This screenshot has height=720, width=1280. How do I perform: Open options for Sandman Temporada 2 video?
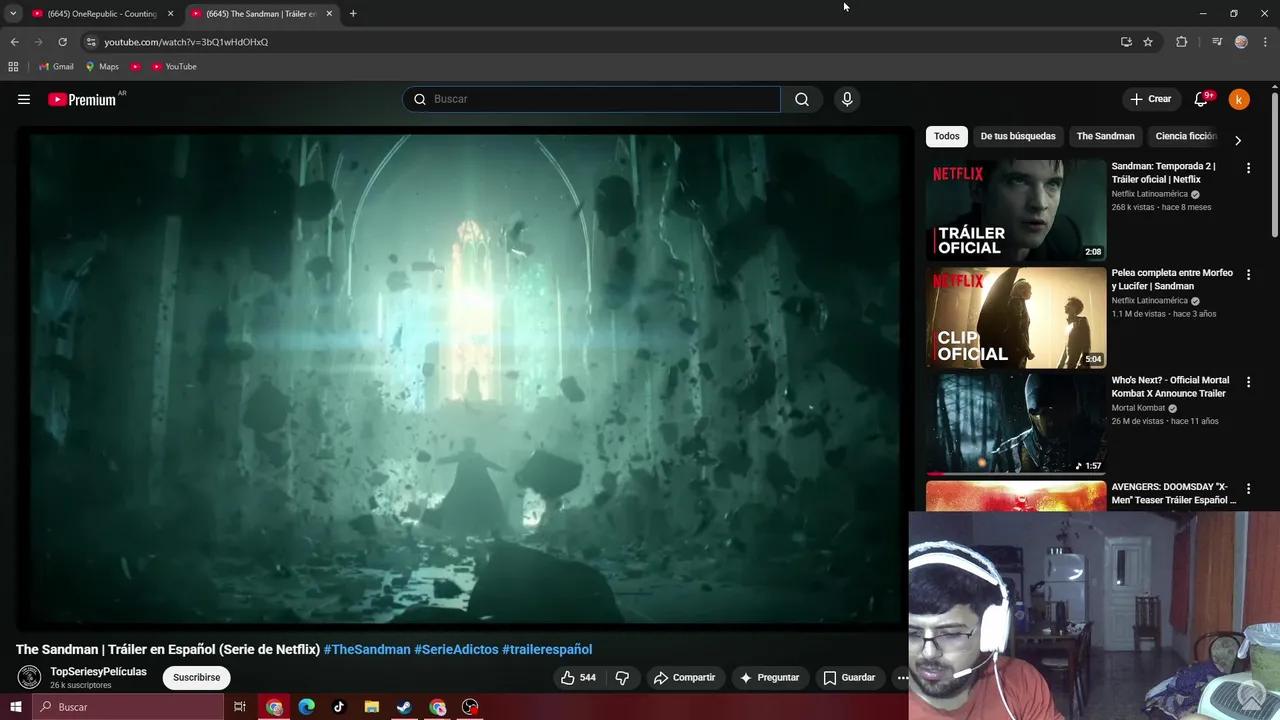tap(1248, 168)
